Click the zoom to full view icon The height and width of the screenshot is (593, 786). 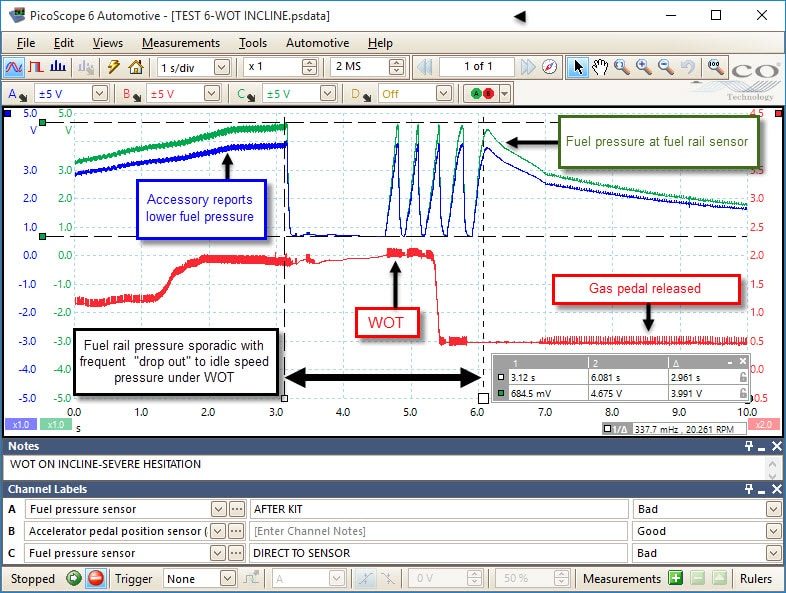[715, 67]
